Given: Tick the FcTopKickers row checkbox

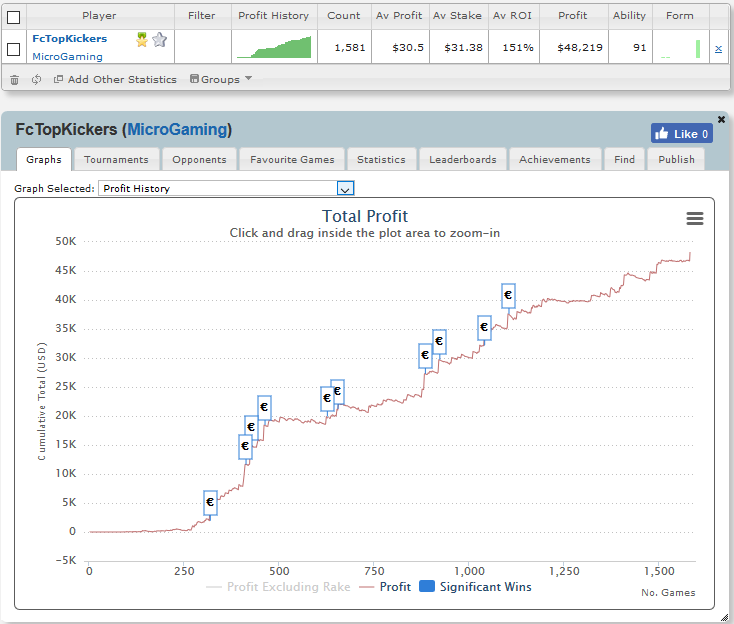Looking at the screenshot, I should click(x=14, y=49).
